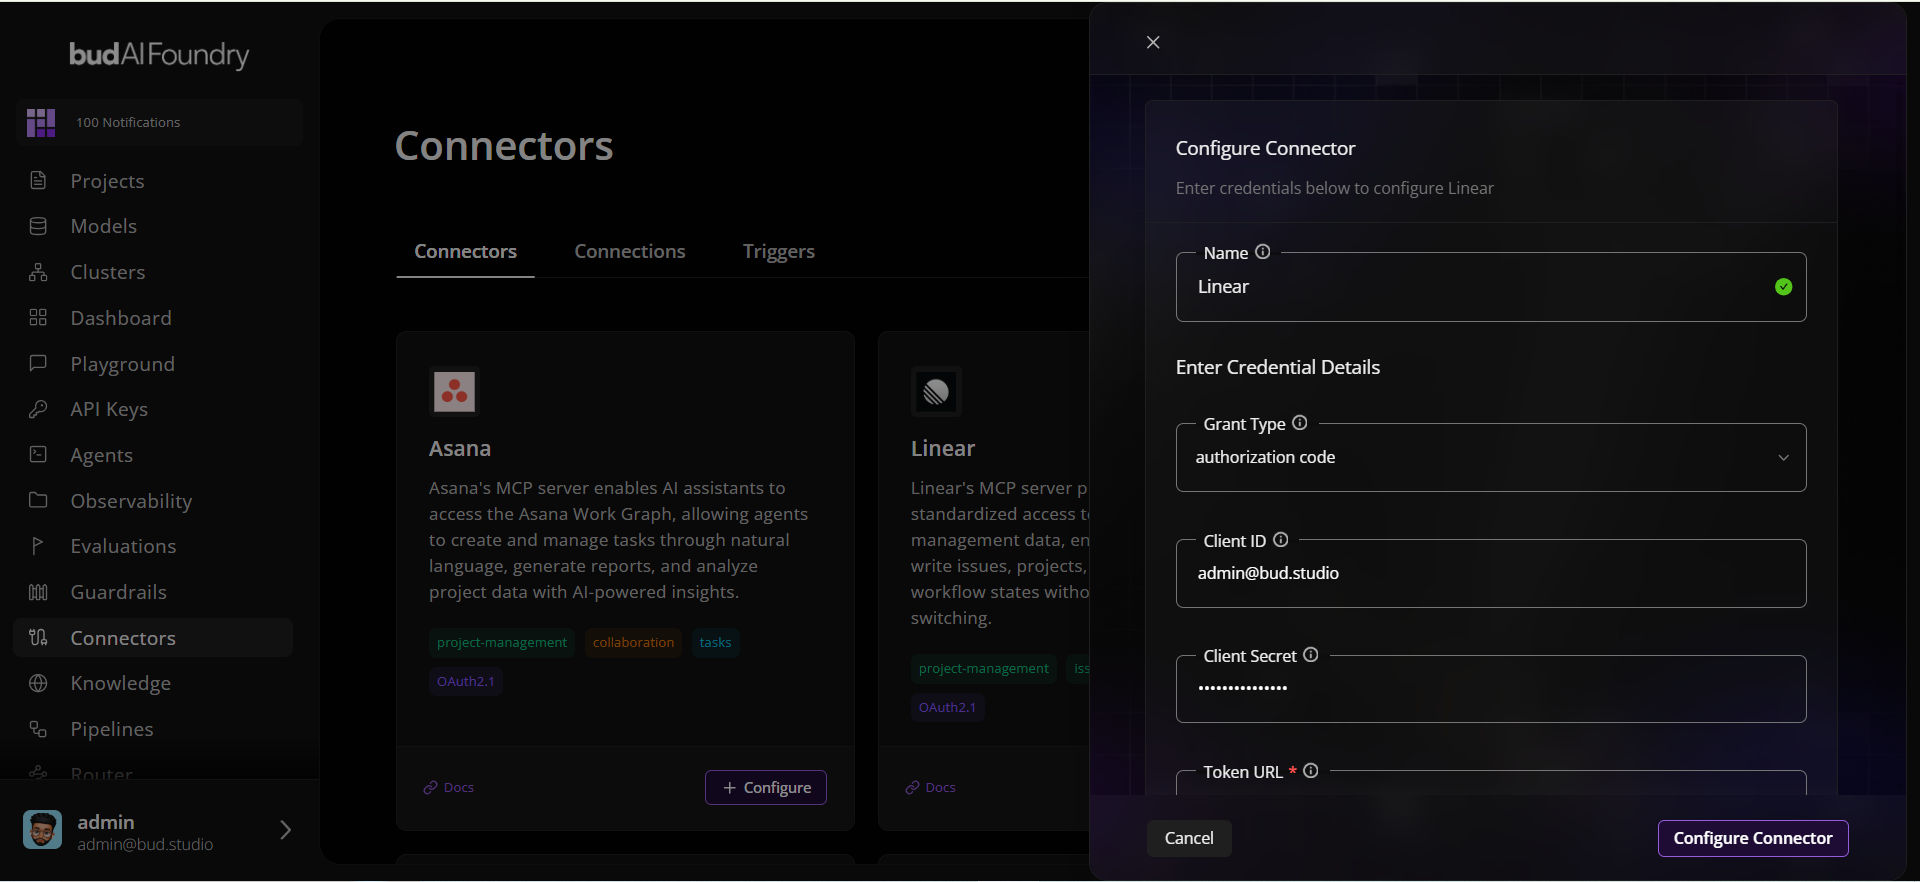Click the Cancel button
This screenshot has height=882, width=1920.
coord(1189,838)
